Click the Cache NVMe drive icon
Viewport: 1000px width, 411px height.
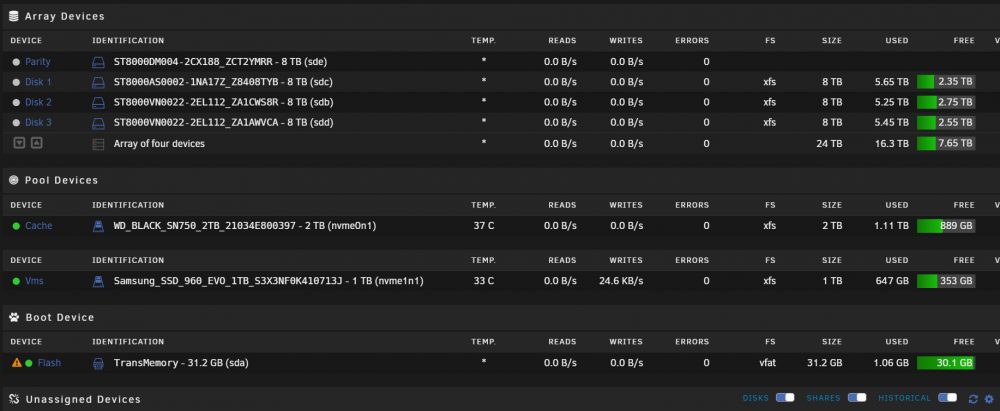click(x=98, y=226)
